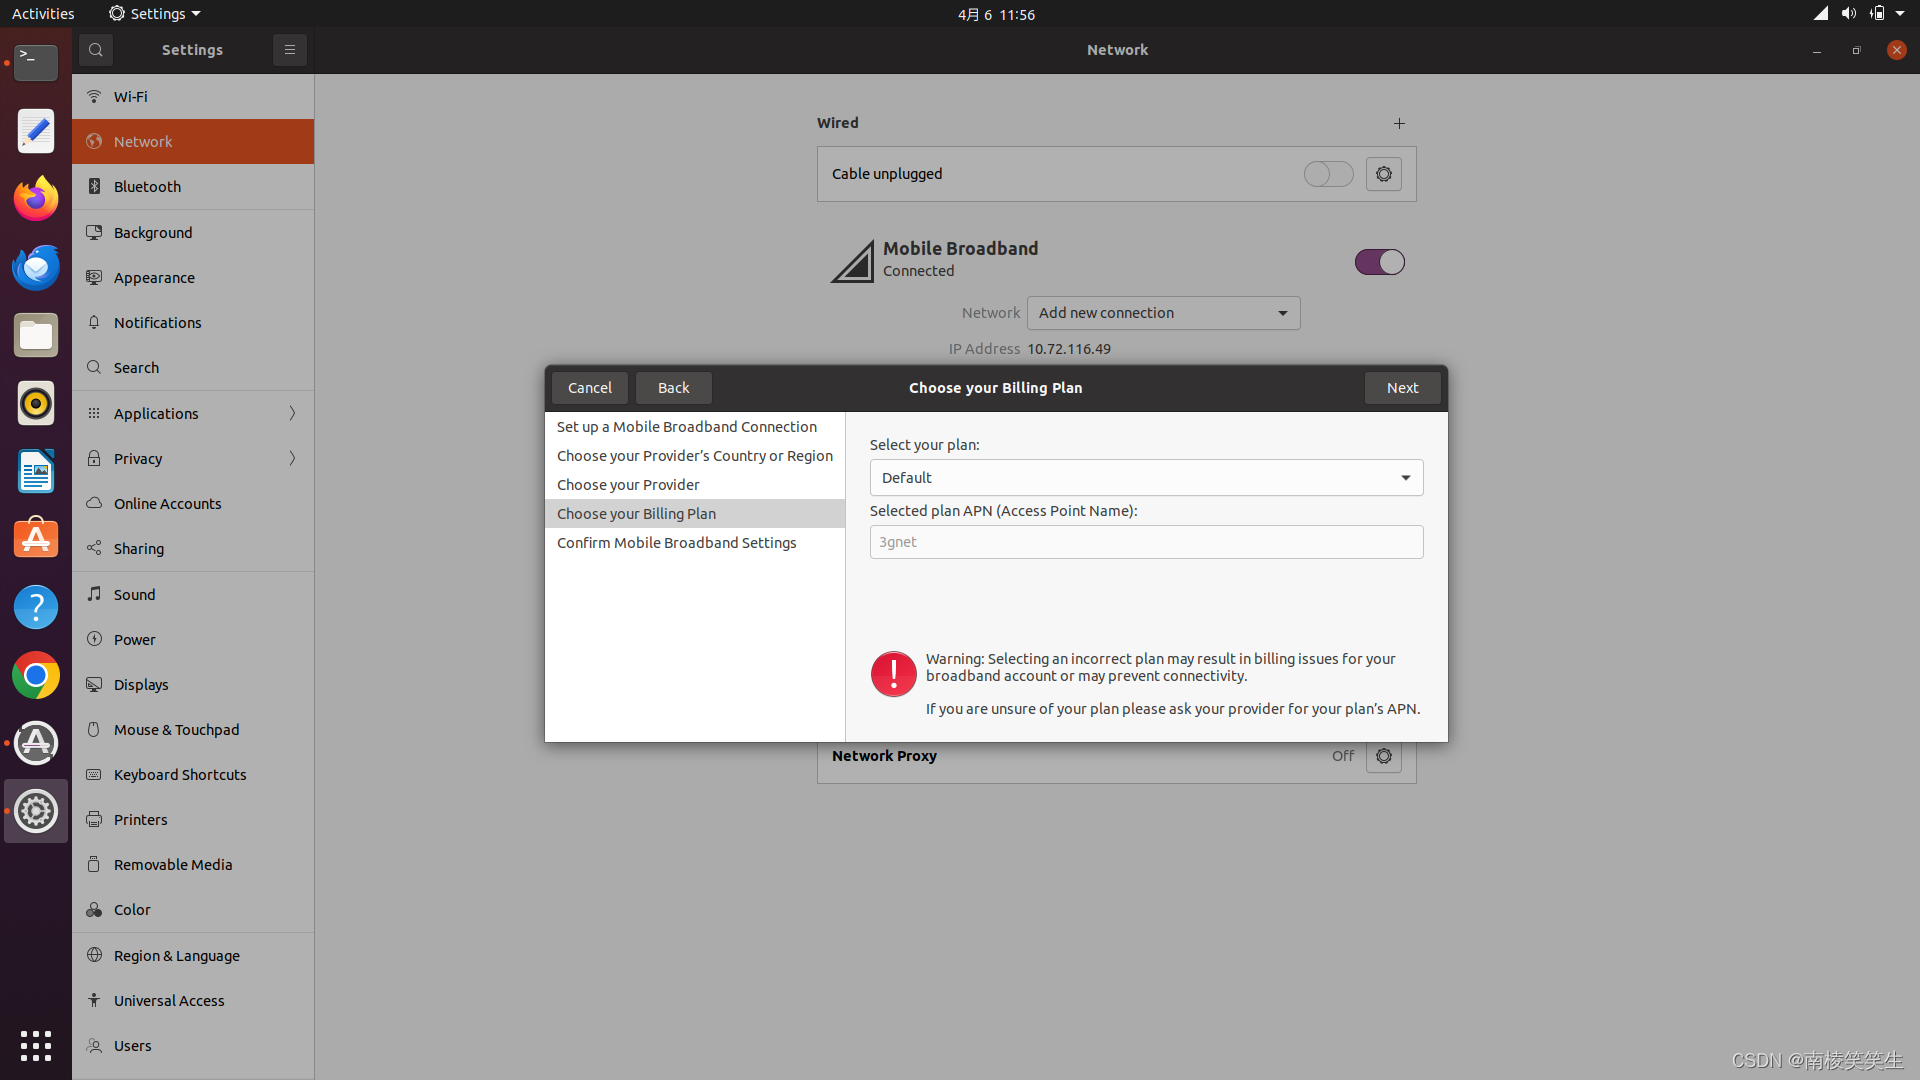Image resolution: width=1920 pixels, height=1080 pixels.
Task: Click the search icon in Settings header
Action: coord(96,50)
